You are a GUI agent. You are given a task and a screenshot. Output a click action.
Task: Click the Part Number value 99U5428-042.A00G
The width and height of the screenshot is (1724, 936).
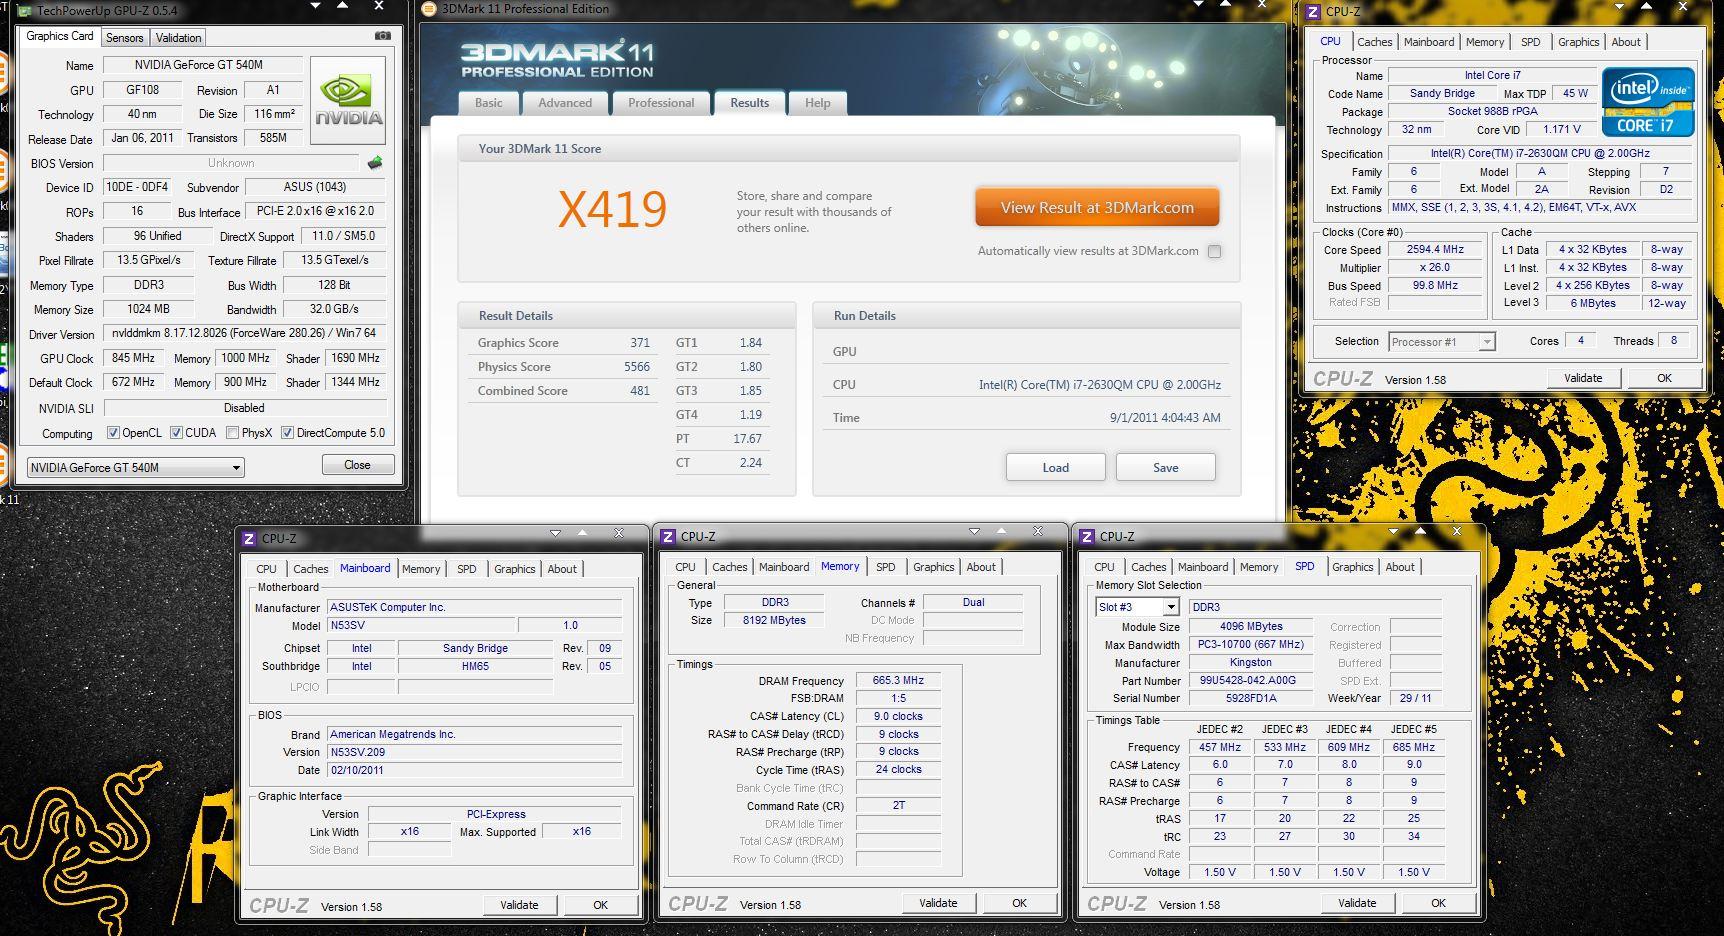pyautogui.click(x=1251, y=681)
